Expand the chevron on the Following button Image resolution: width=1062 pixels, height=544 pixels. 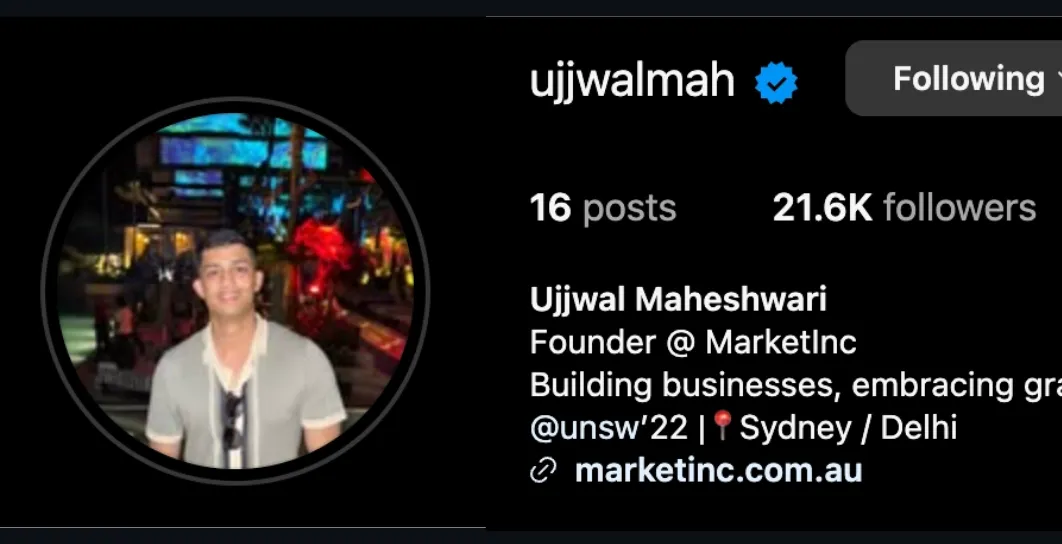1059,80
